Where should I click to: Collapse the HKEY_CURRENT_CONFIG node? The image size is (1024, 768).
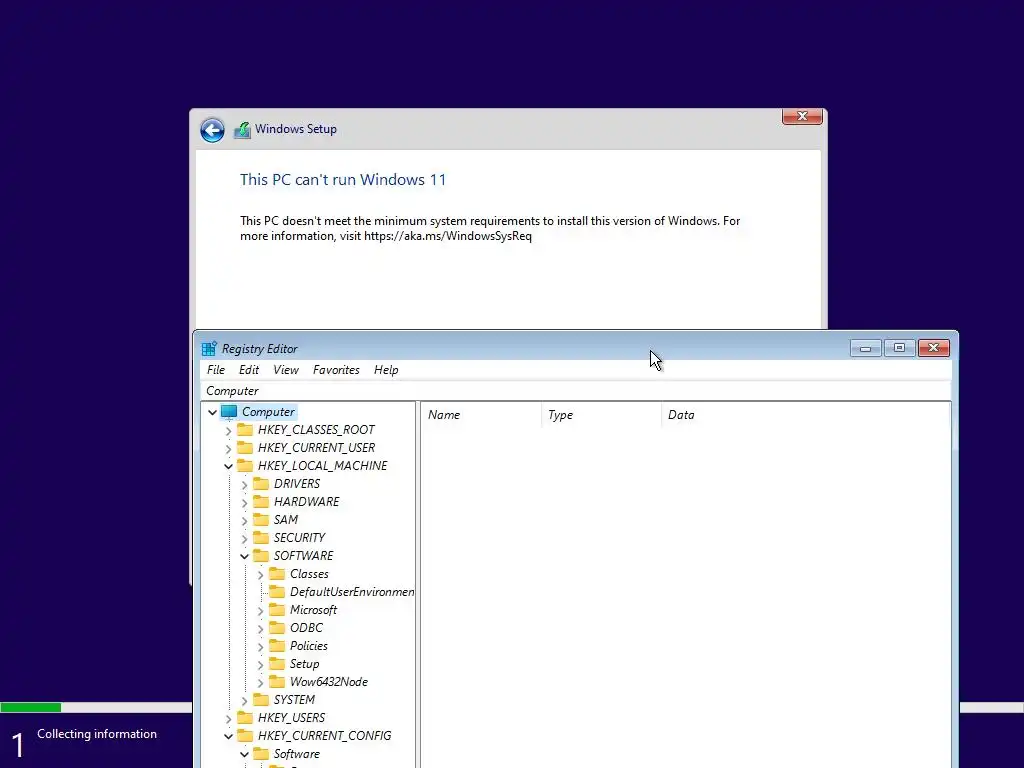[x=228, y=736]
